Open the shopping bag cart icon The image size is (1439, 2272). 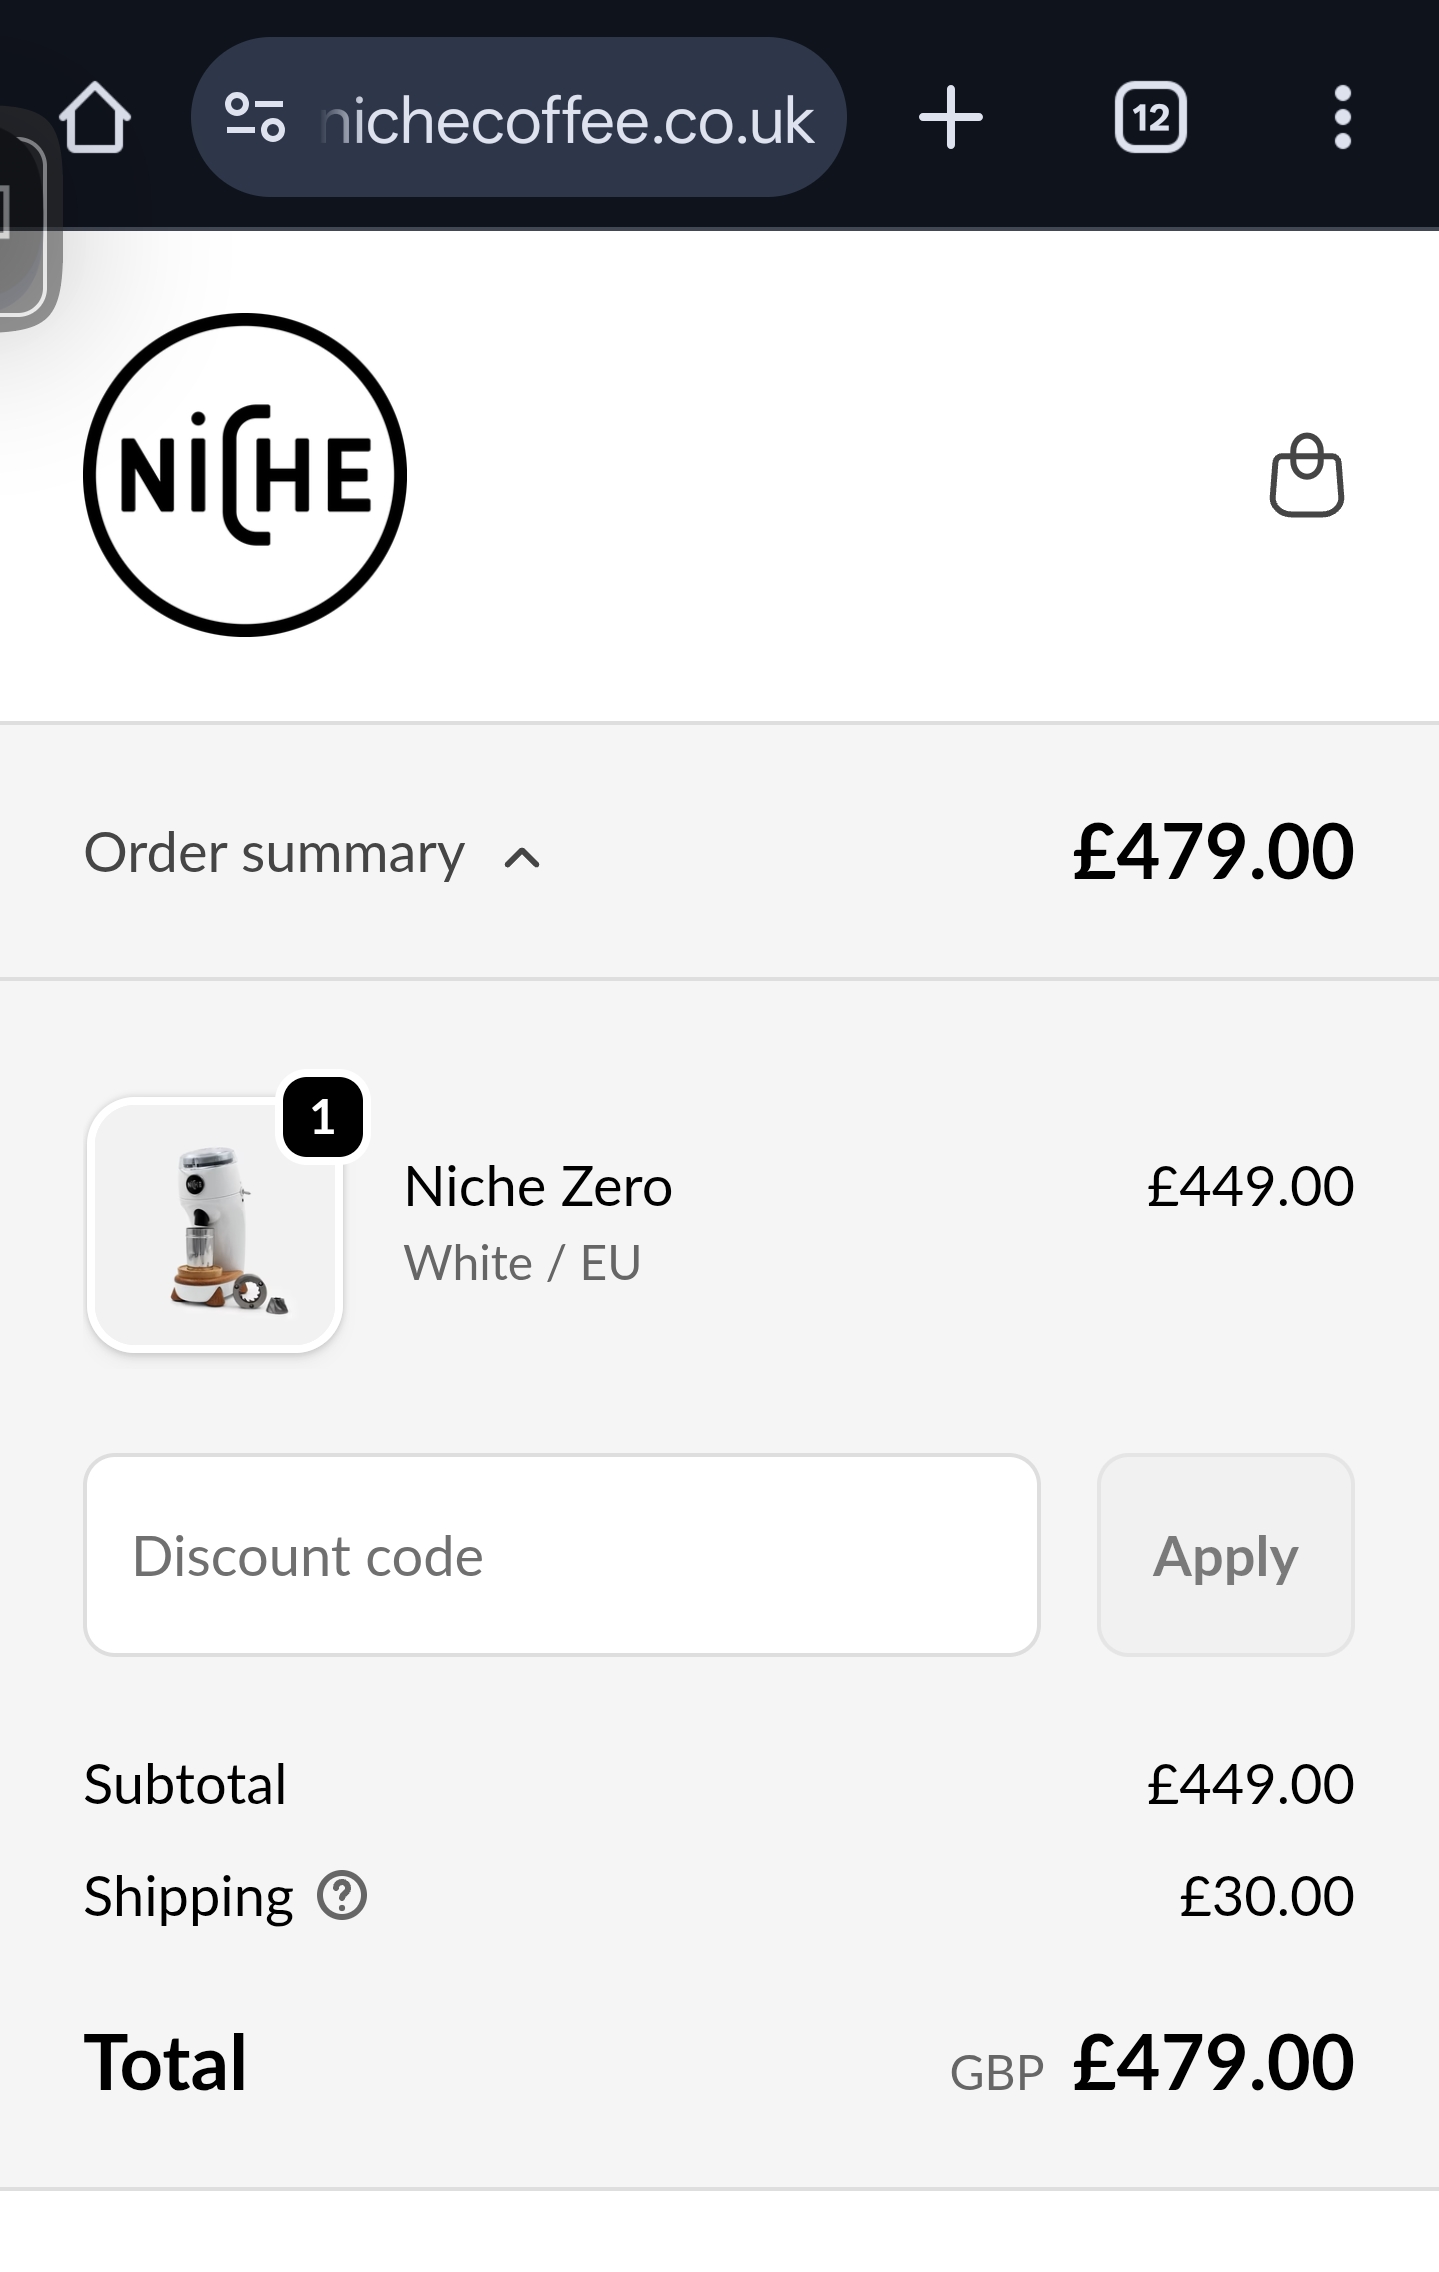(x=1306, y=475)
